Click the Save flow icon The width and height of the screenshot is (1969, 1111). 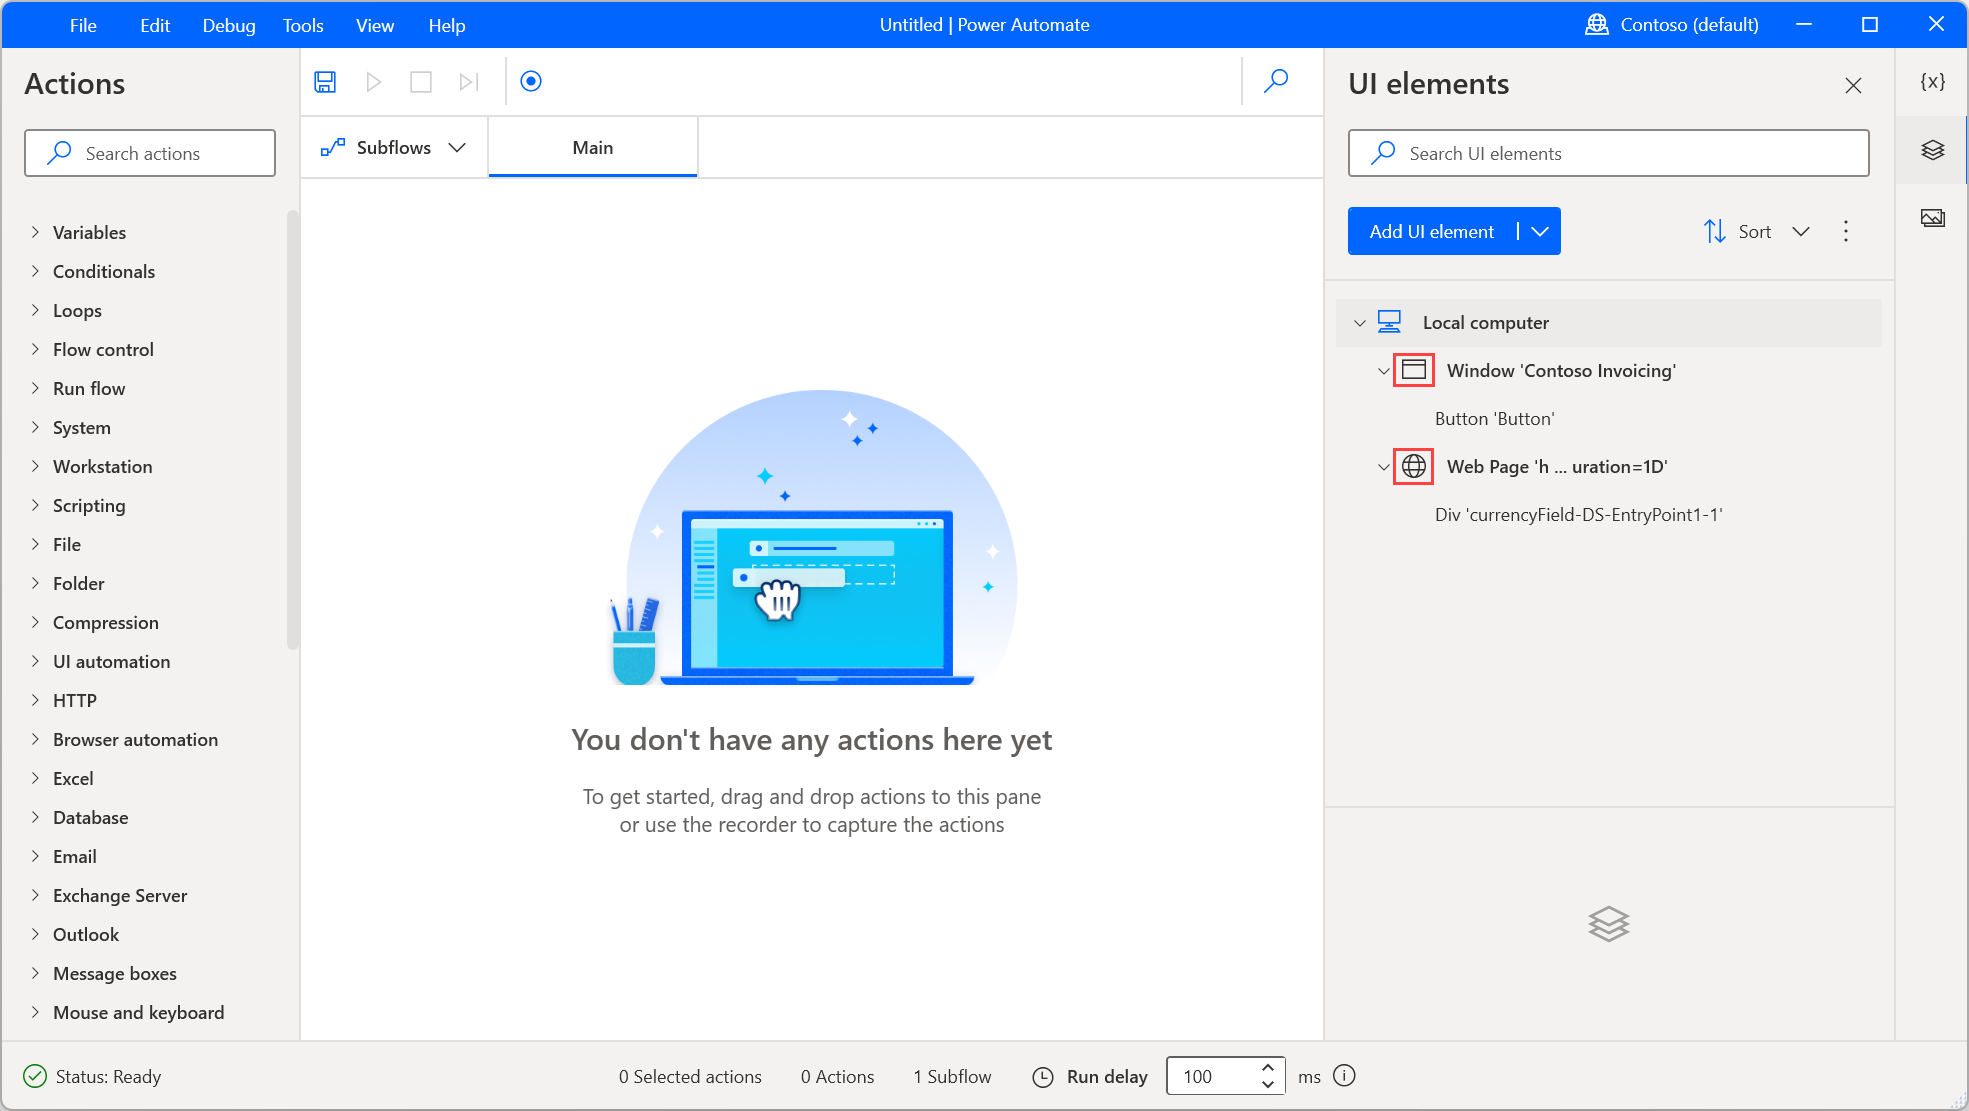click(326, 80)
